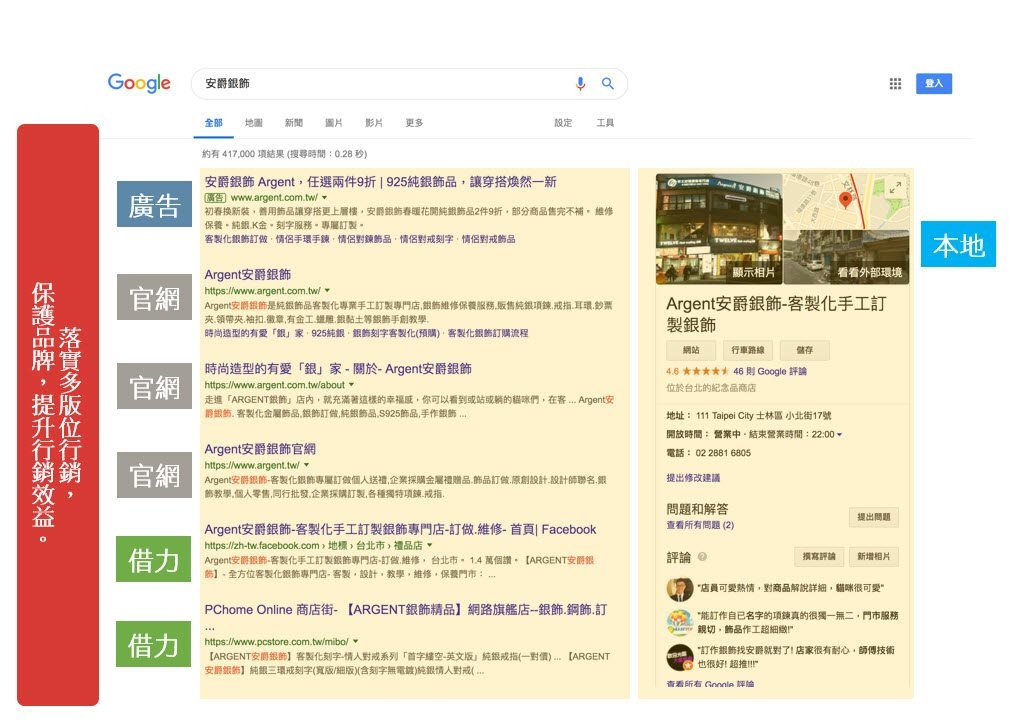Image resolution: width=1024 pixels, height=726 pixels.
Task: Click reviewer avatar beside 店員可愛熱情 review
Action: click(x=679, y=589)
